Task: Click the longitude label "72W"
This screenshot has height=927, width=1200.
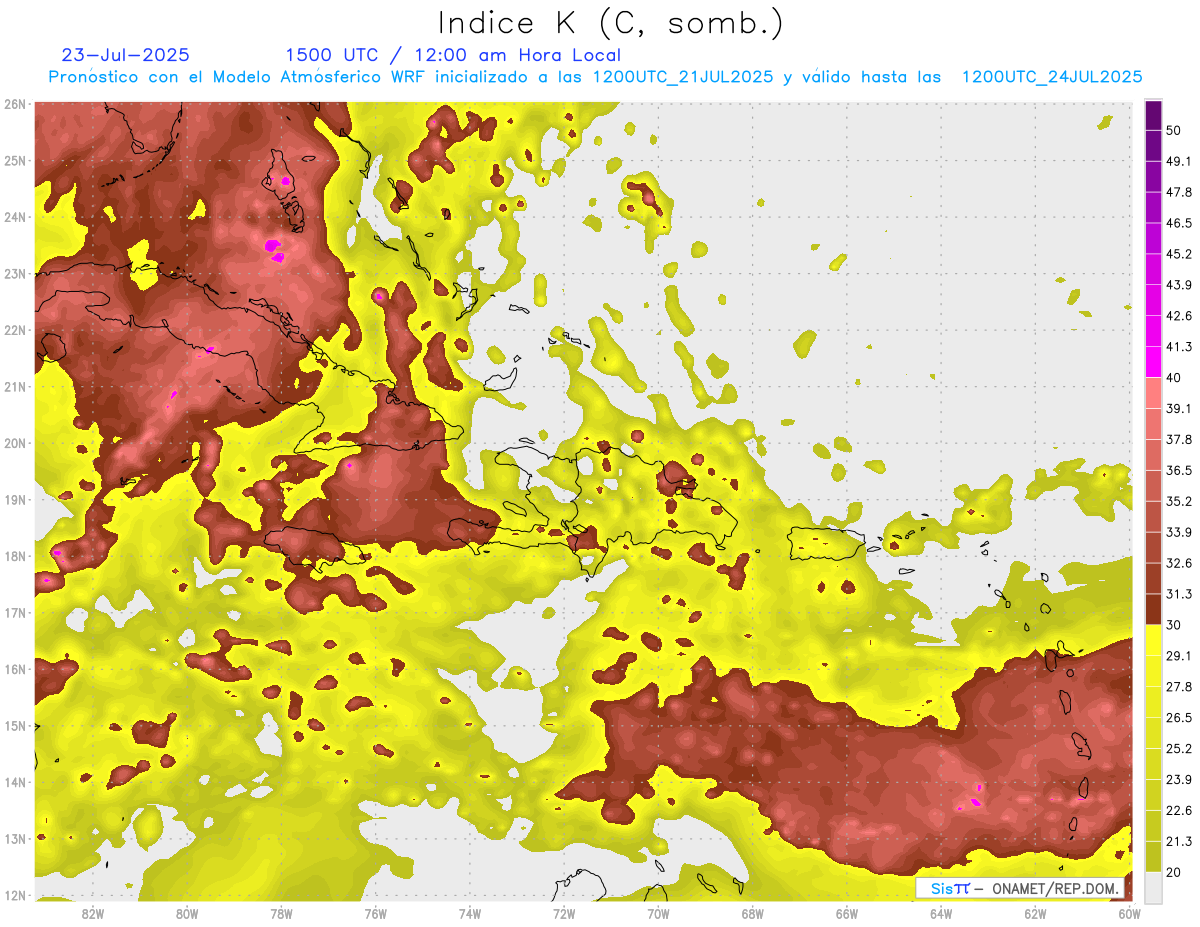Action: (564, 913)
